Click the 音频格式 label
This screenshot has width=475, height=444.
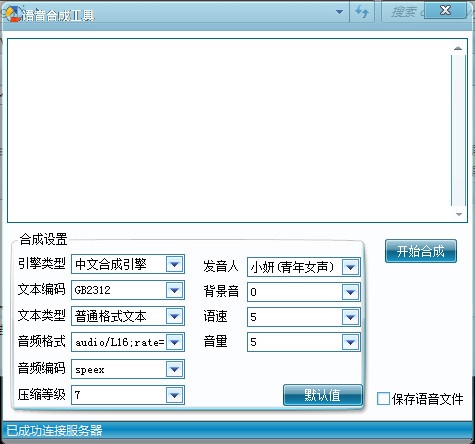point(42,341)
